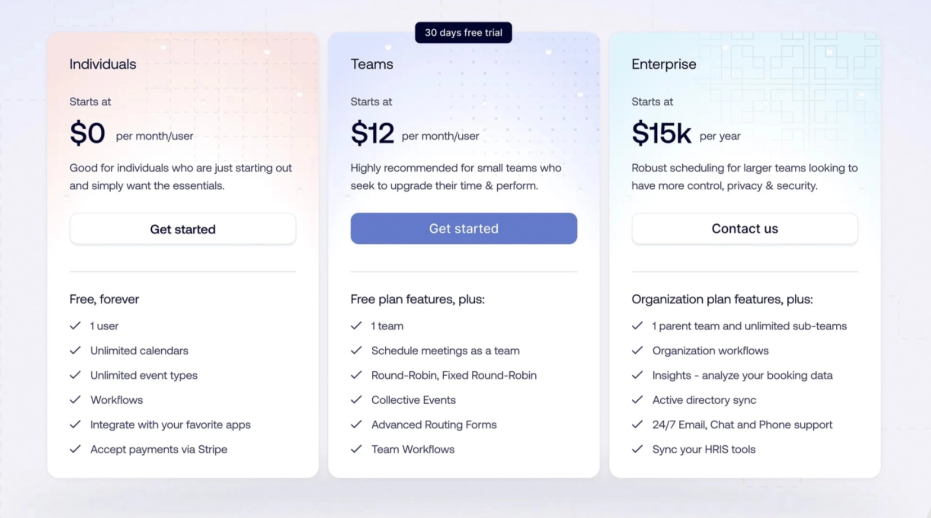Click the checkmark beside Sync your HRIS tools

637,449
